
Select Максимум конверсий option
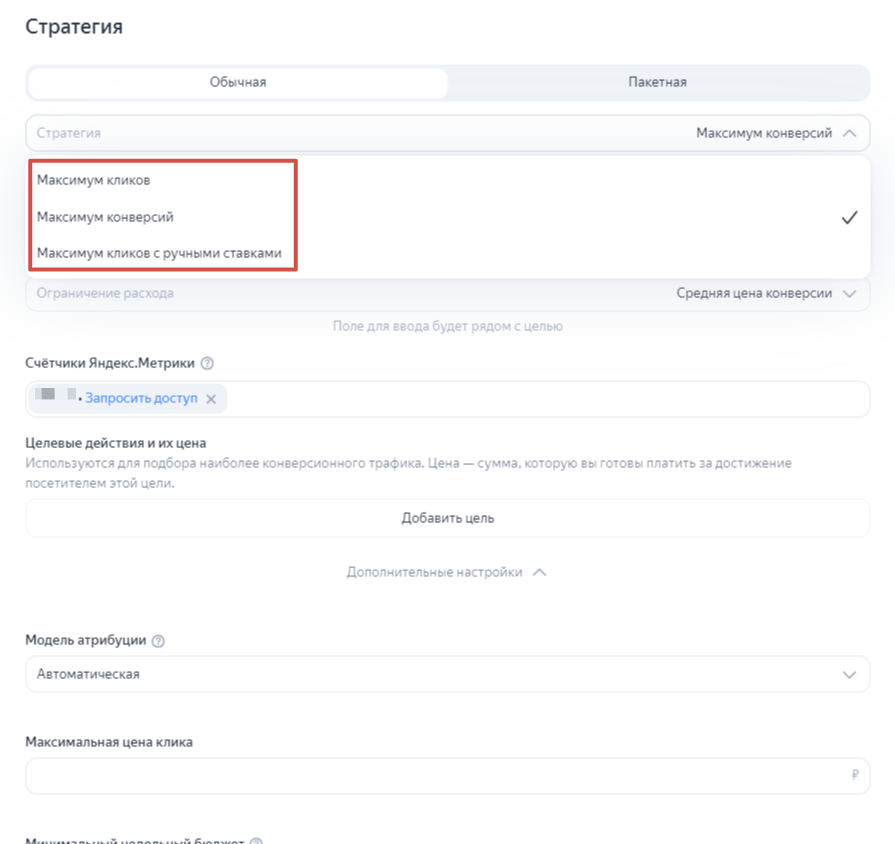[105, 217]
